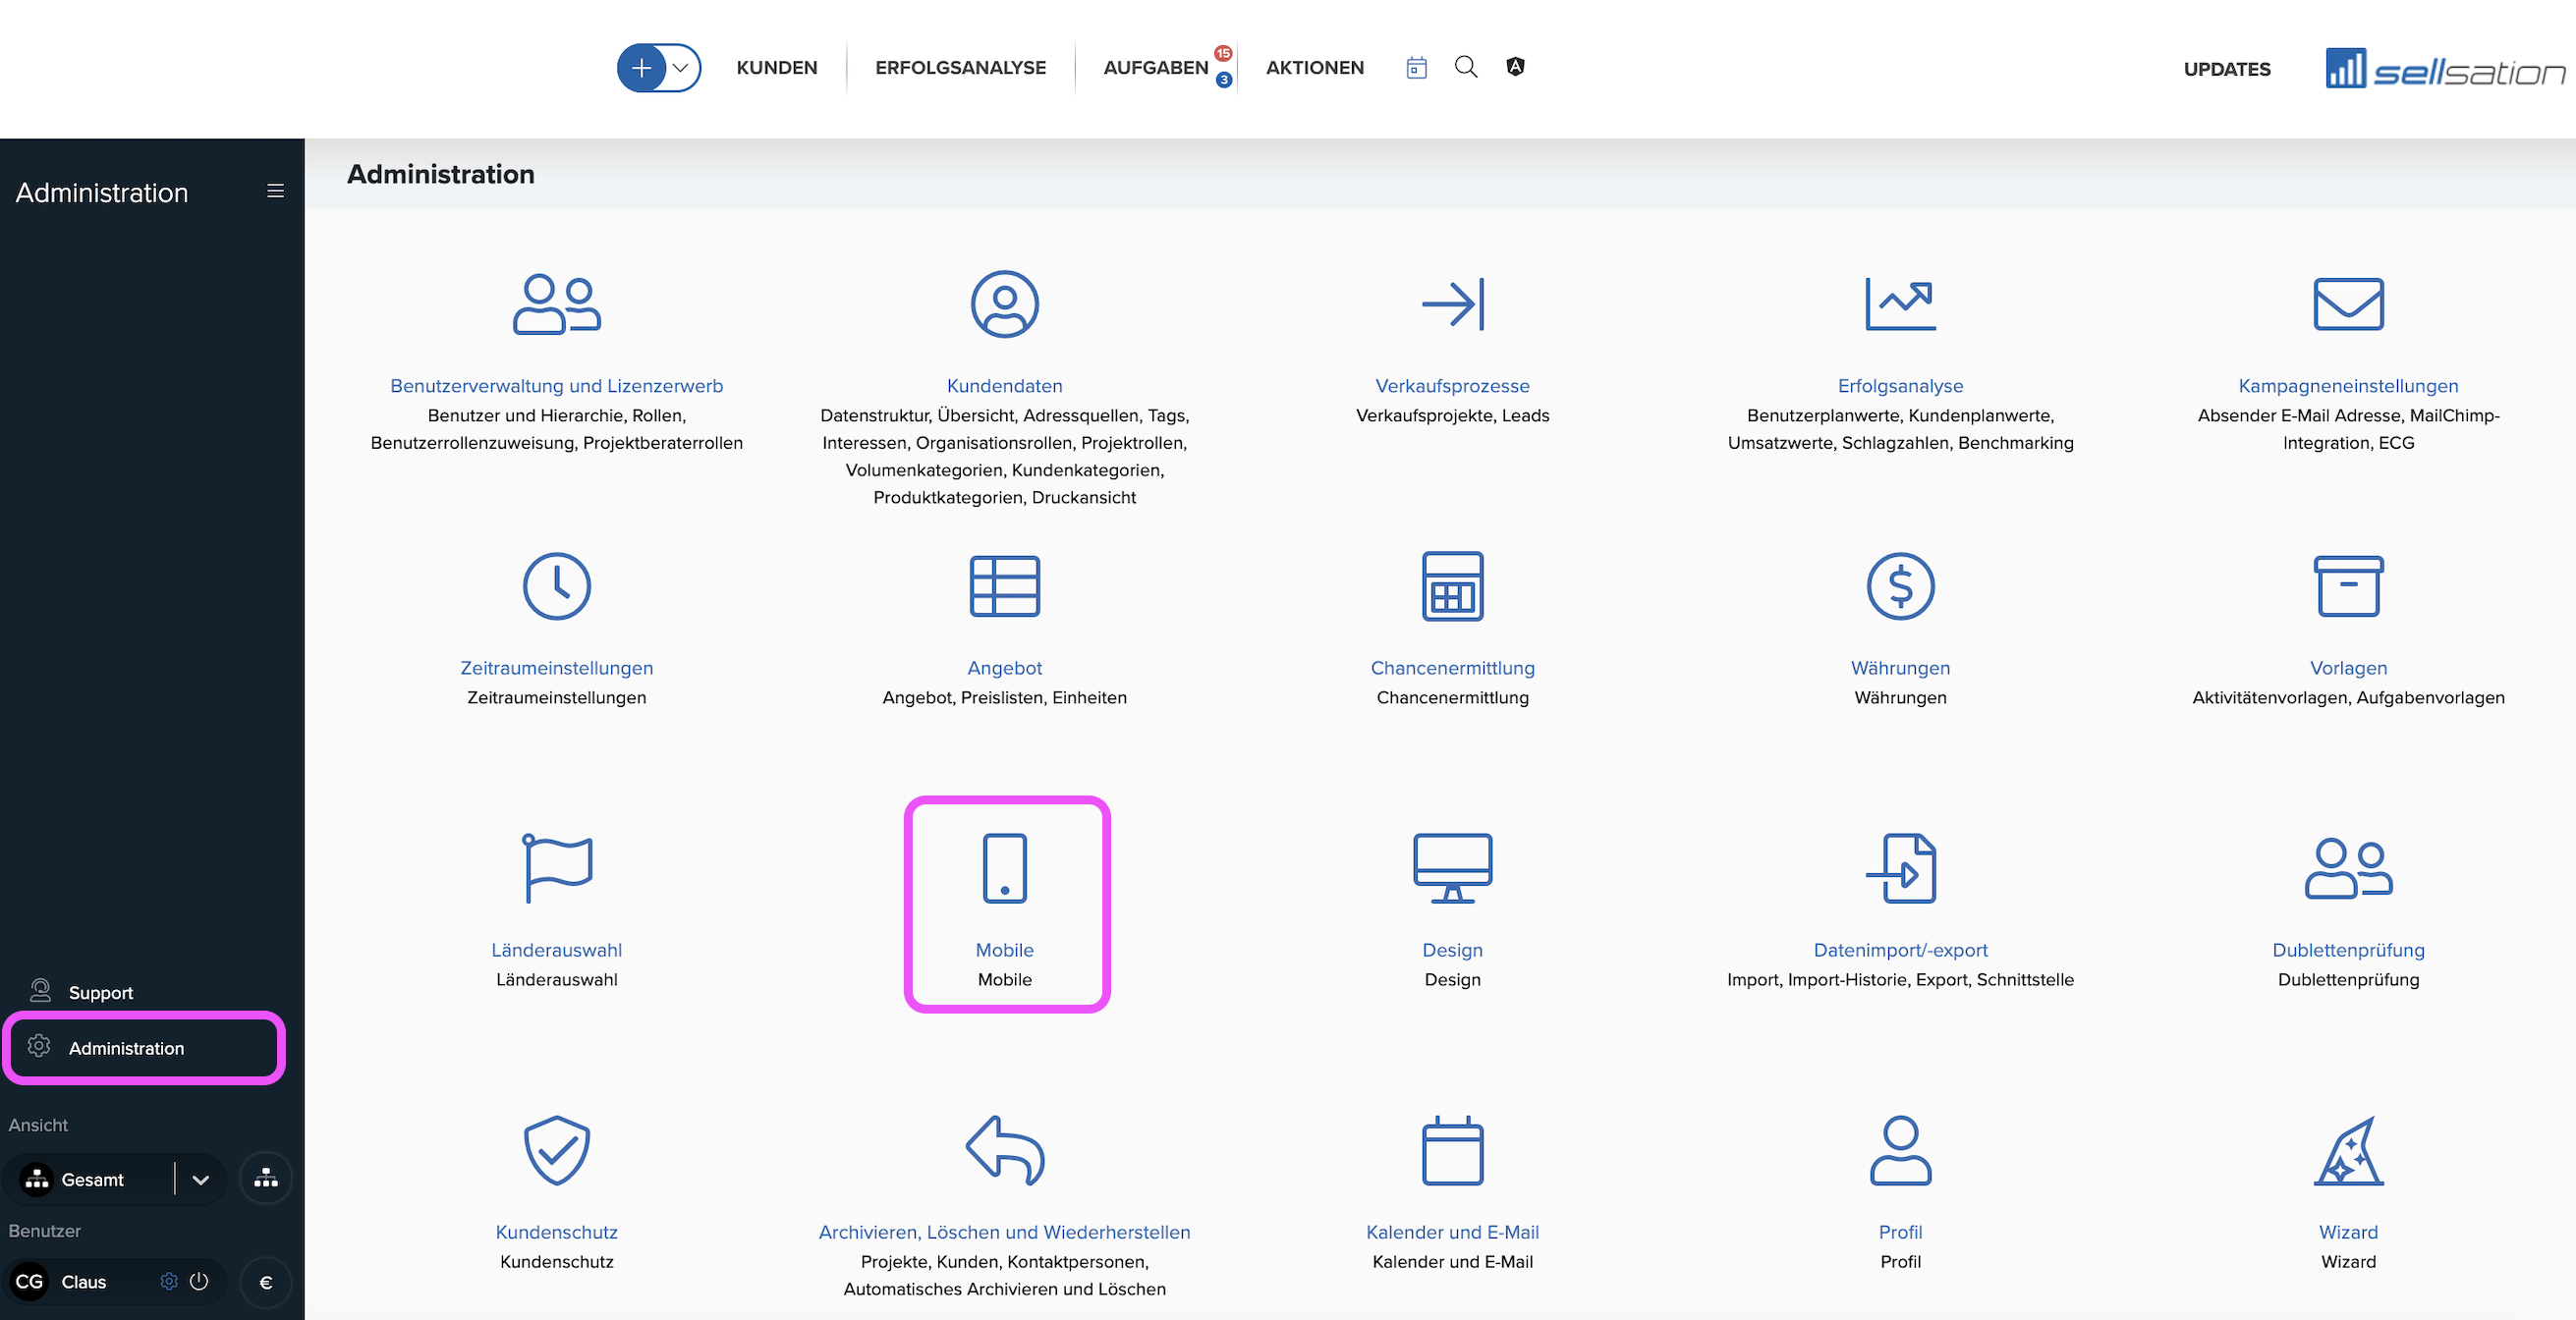Open UPDATES in the header
The height and width of the screenshot is (1320, 2576).
pos(2227,69)
